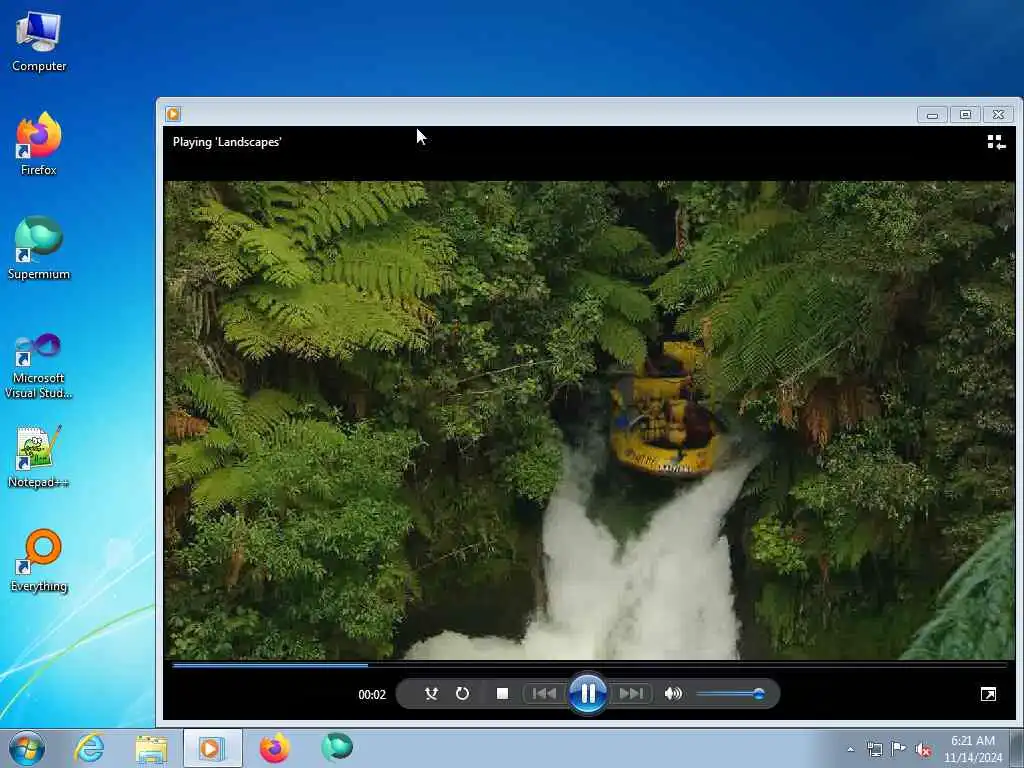The height and width of the screenshot is (768, 1024).
Task: Click the playing video frame
Action: (589, 420)
